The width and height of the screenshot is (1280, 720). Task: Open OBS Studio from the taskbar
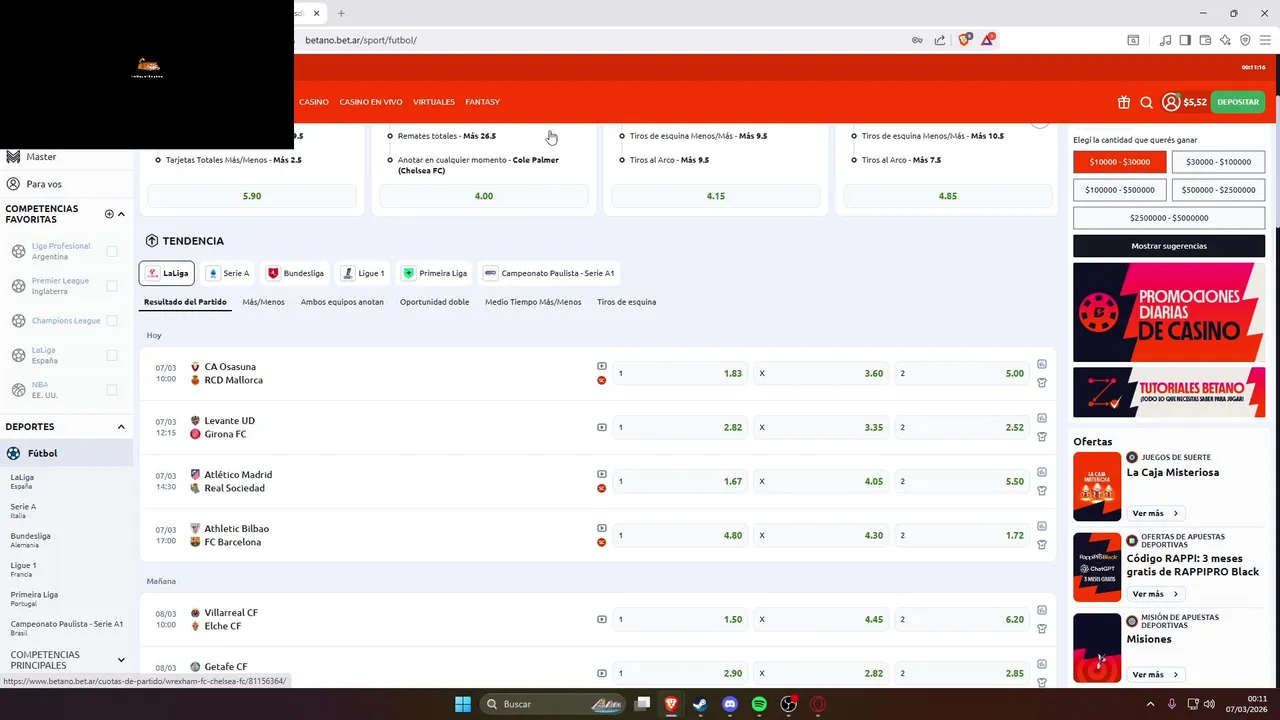point(789,704)
